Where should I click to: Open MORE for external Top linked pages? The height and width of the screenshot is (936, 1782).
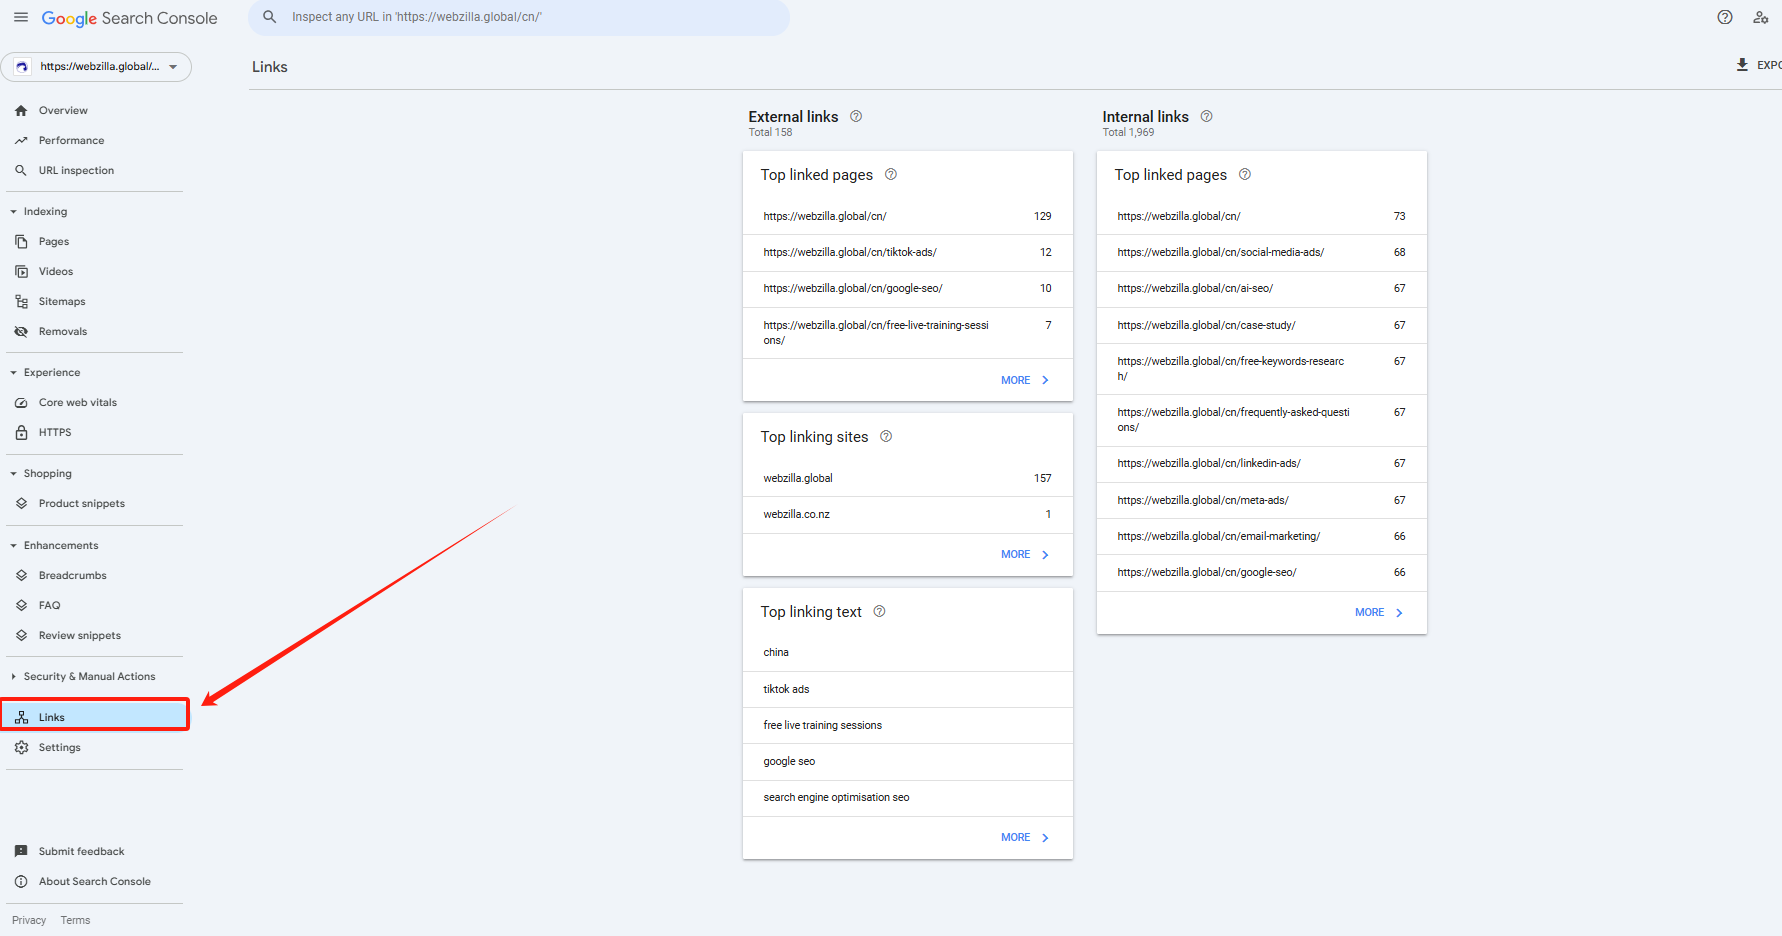[x=1025, y=380]
